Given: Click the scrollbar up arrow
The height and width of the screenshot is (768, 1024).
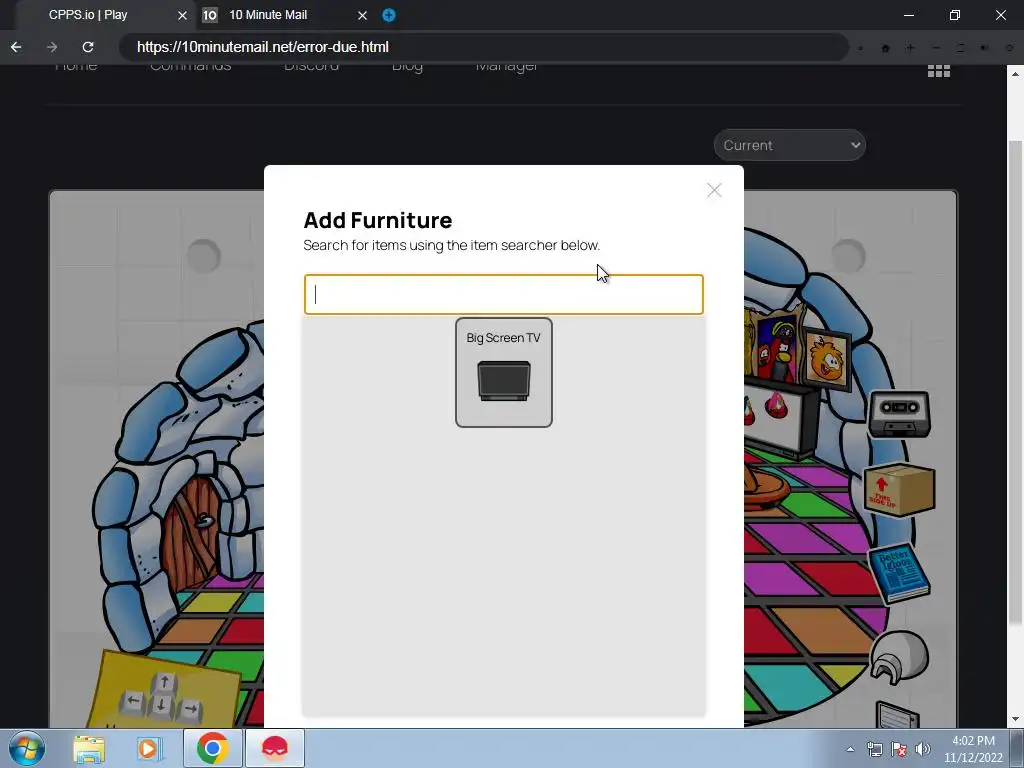Looking at the screenshot, I should (x=1015, y=72).
